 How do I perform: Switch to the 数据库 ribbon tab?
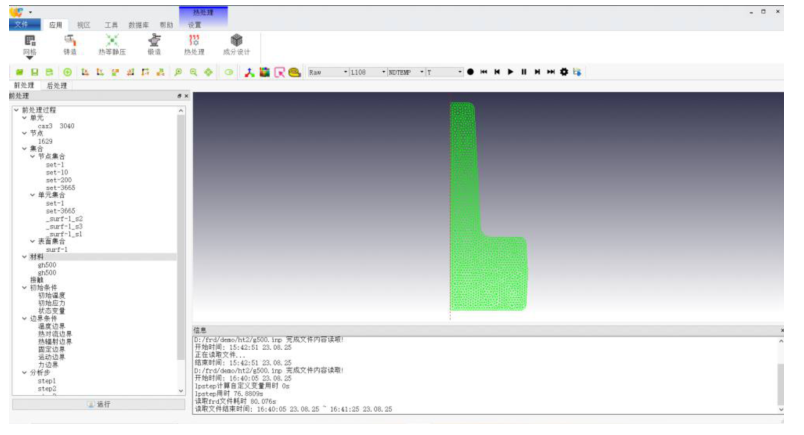click(138, 25)
